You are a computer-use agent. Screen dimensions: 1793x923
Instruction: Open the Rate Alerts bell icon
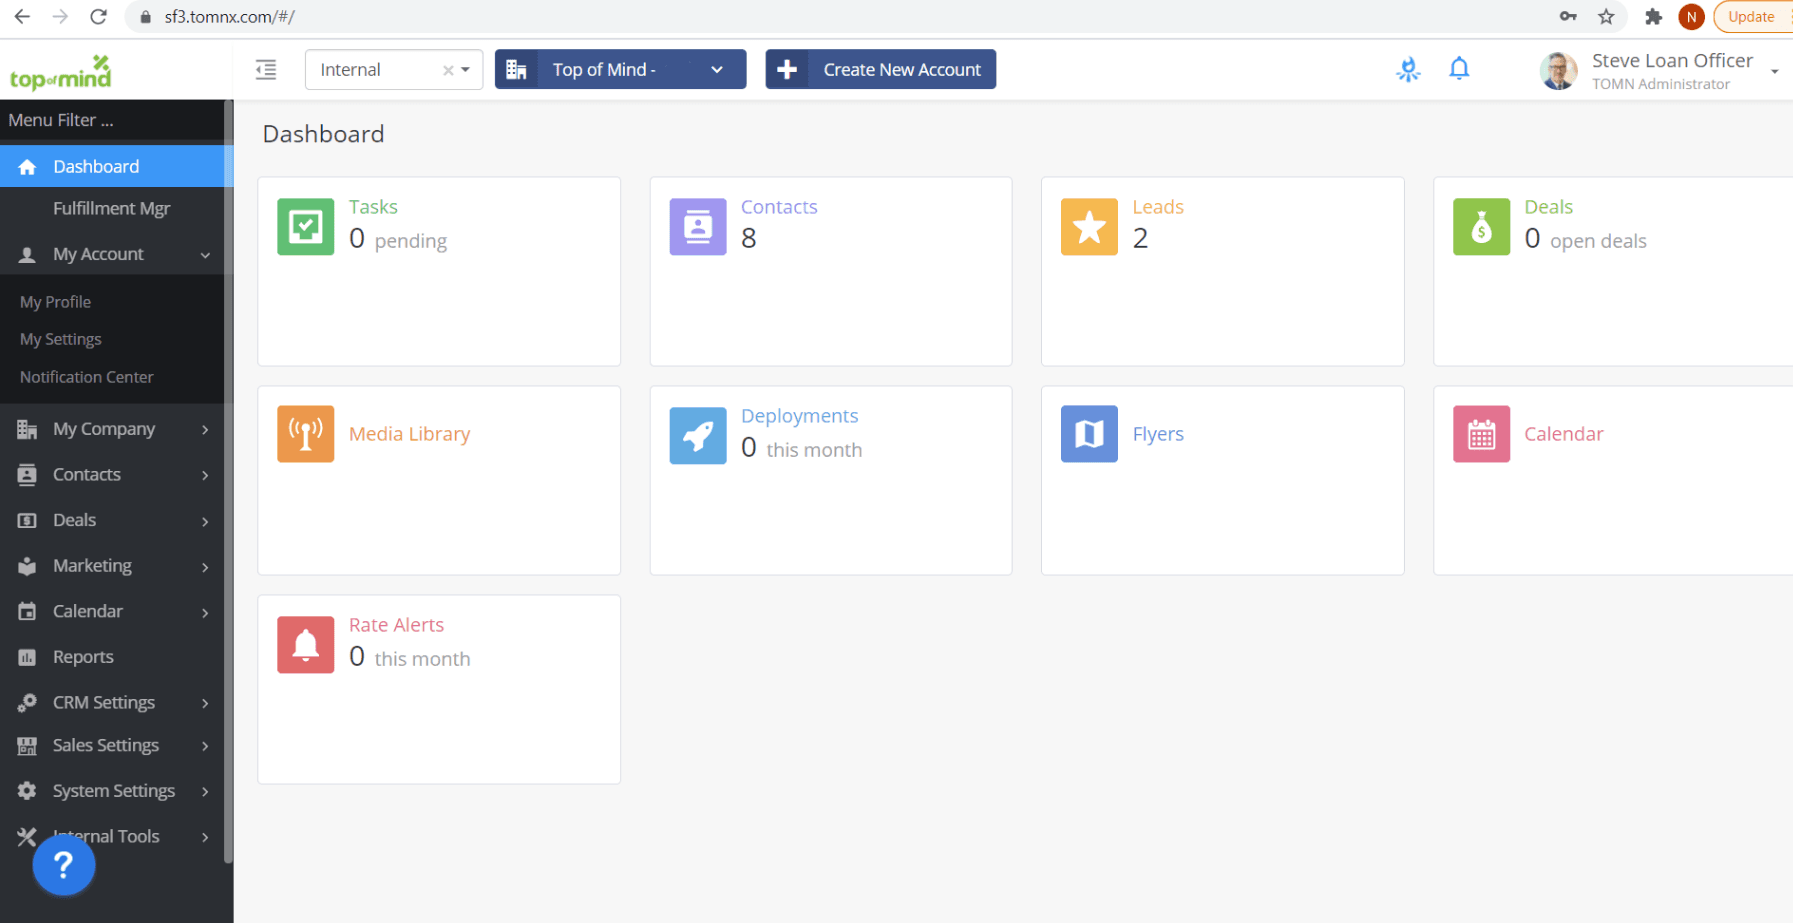(x=305, y=645)
